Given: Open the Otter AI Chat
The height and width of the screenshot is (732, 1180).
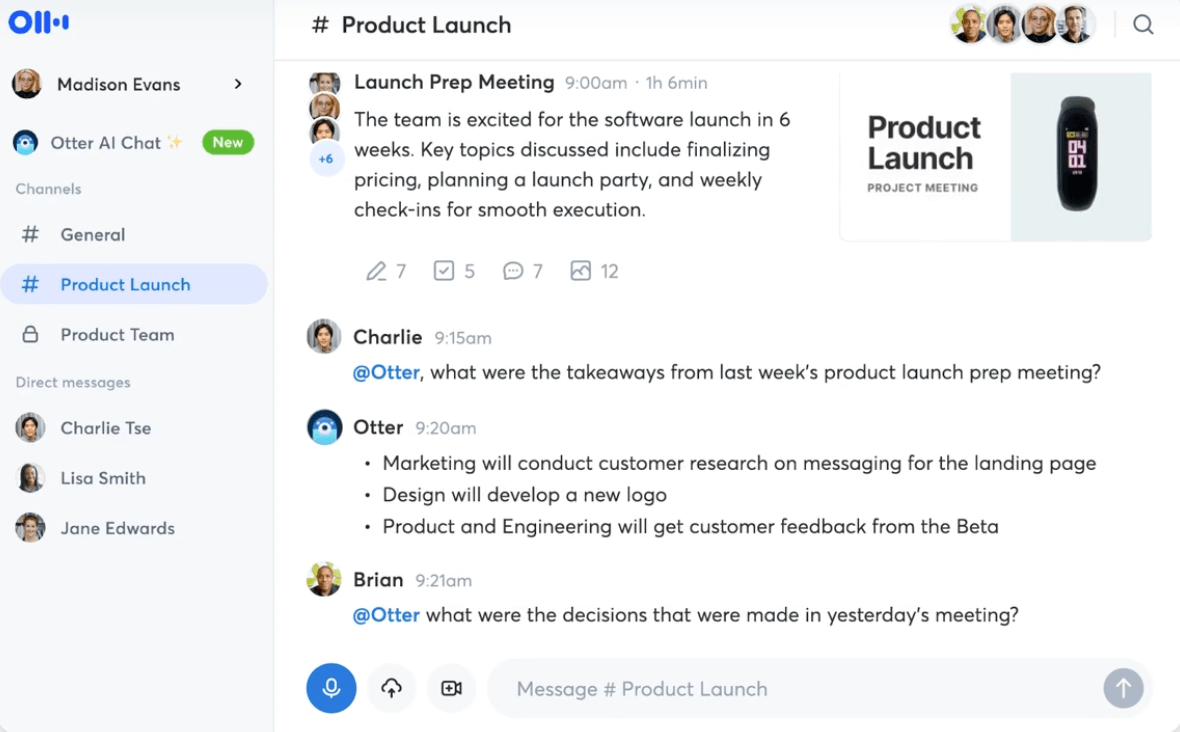Looking at the screenshot, I should [x=105, y=143].
